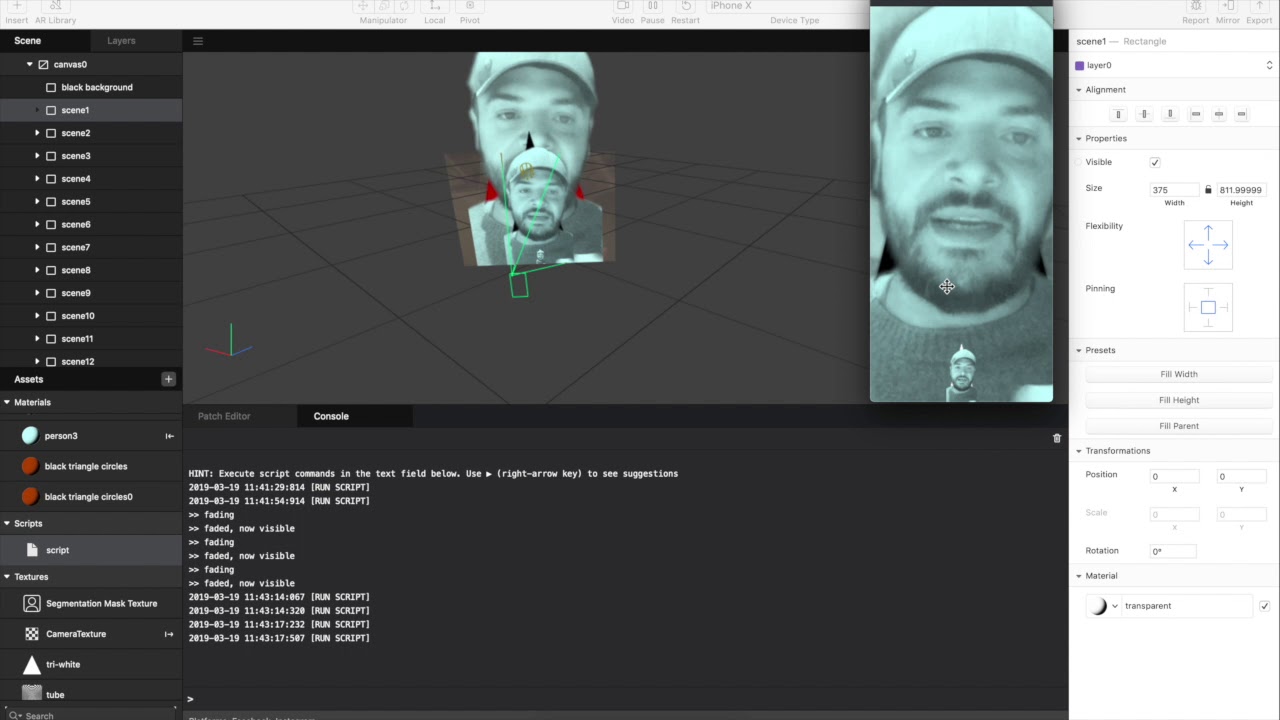Click the Insert toolbar icon

pyautogui.click(x=16, y=6)
